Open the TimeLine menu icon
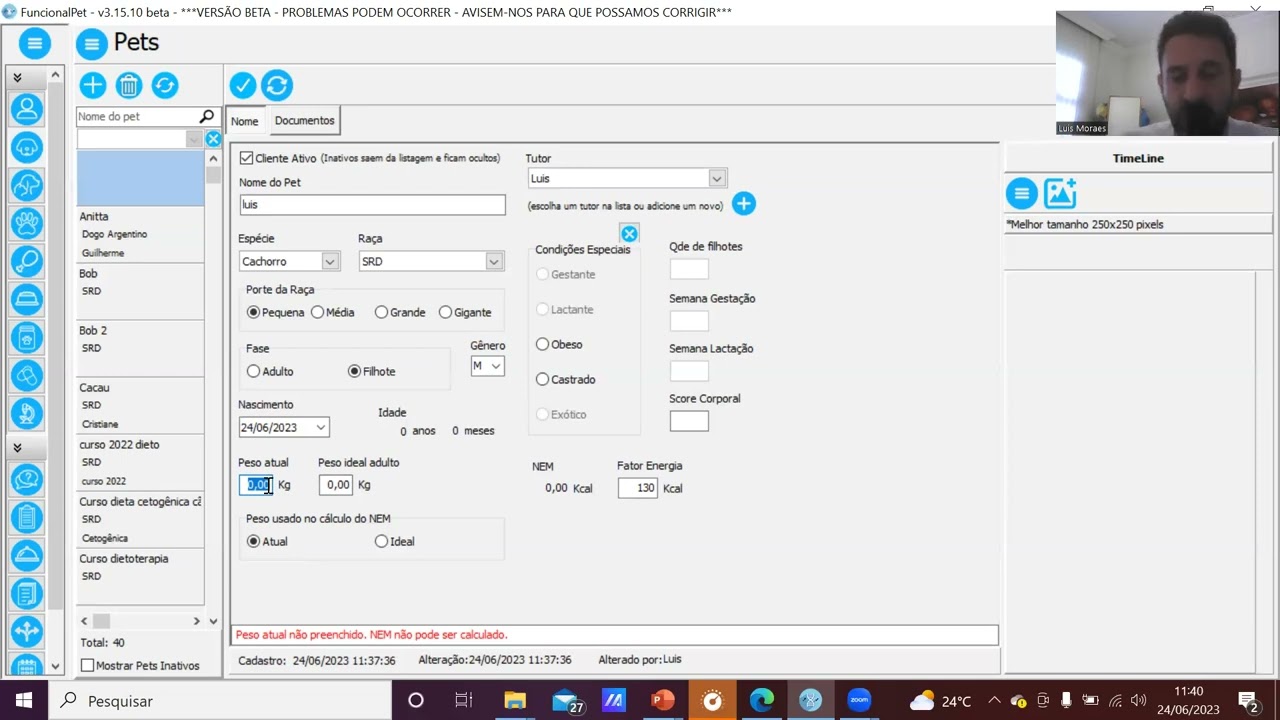This screenshot has height=720, width=1280. (1022, 193)
